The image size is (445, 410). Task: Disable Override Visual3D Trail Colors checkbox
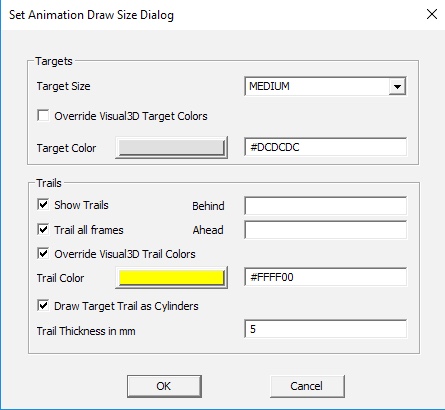[43, 253]
